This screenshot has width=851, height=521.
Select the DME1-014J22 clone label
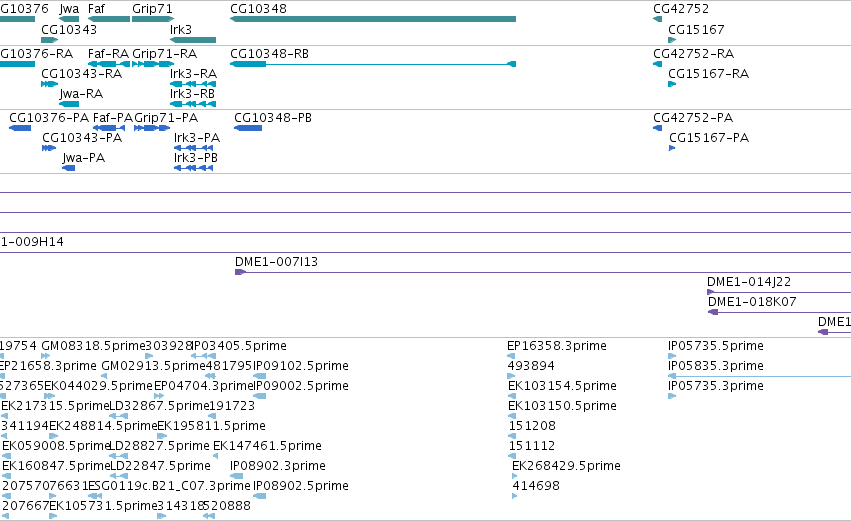[749, 282]
